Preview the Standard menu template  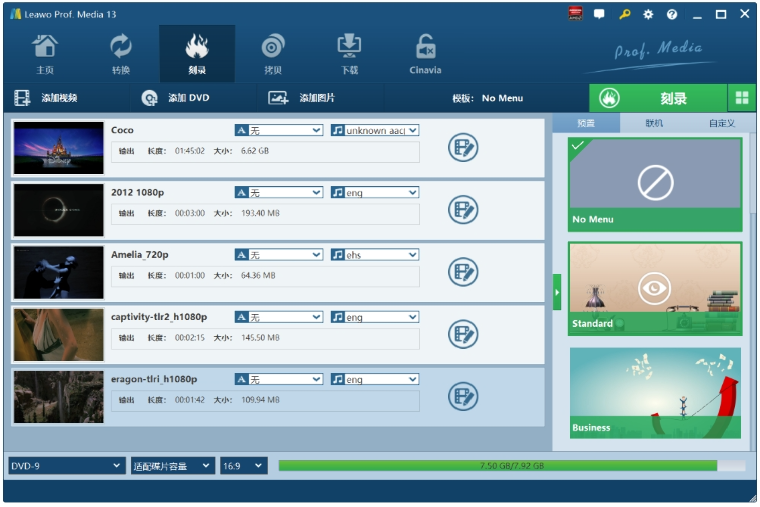tap(655, 289)
